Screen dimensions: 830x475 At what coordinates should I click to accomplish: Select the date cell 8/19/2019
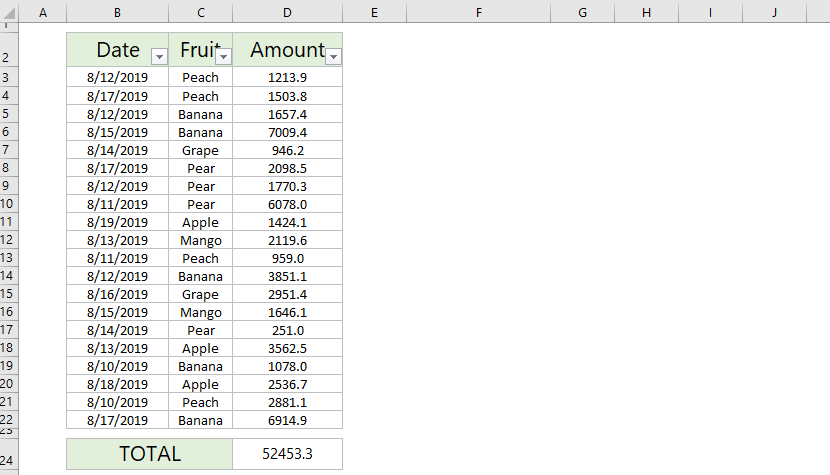point(117,222)
